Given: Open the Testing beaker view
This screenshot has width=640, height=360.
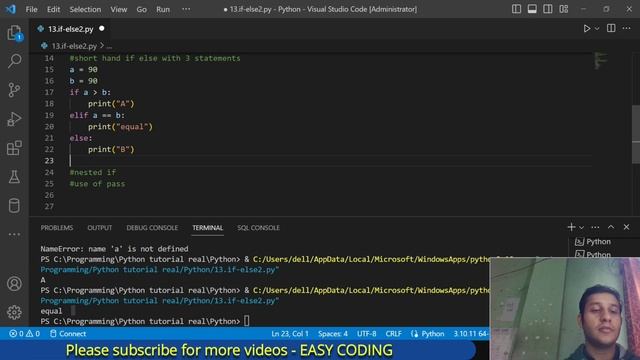Looking at the screenshot, I should click(14, 177).
